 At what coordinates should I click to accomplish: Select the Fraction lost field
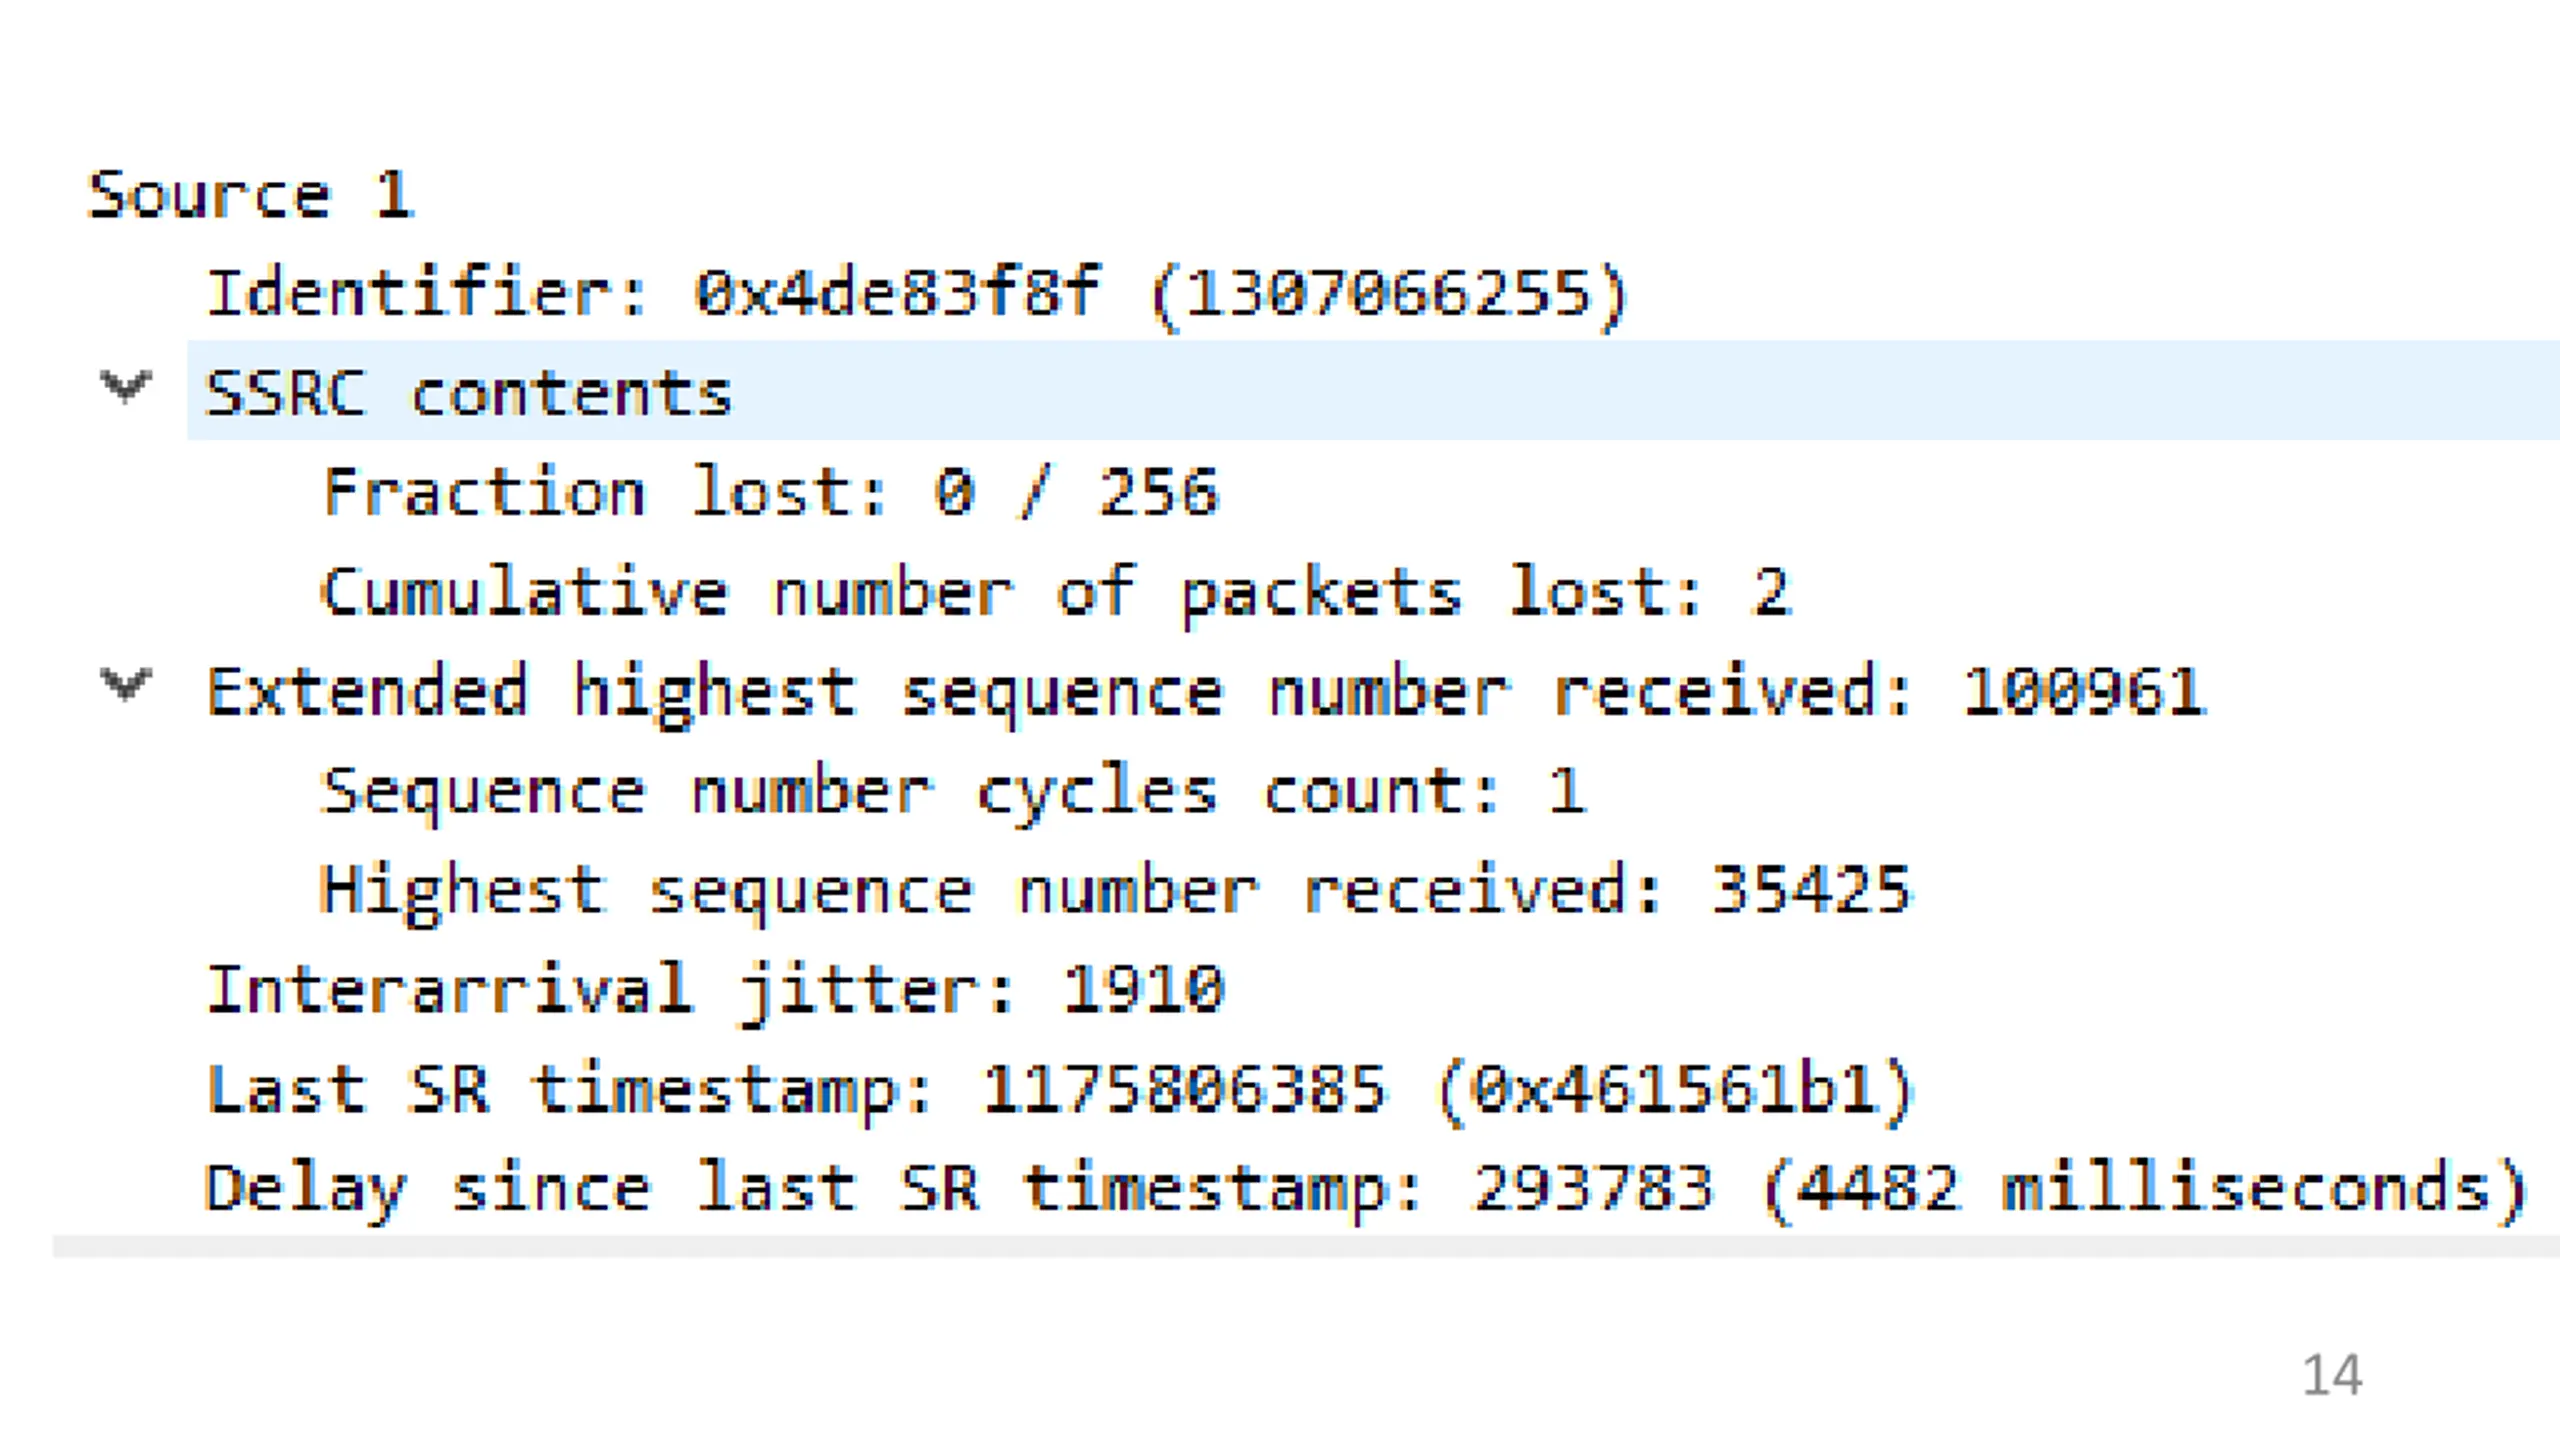coord(771,492)
